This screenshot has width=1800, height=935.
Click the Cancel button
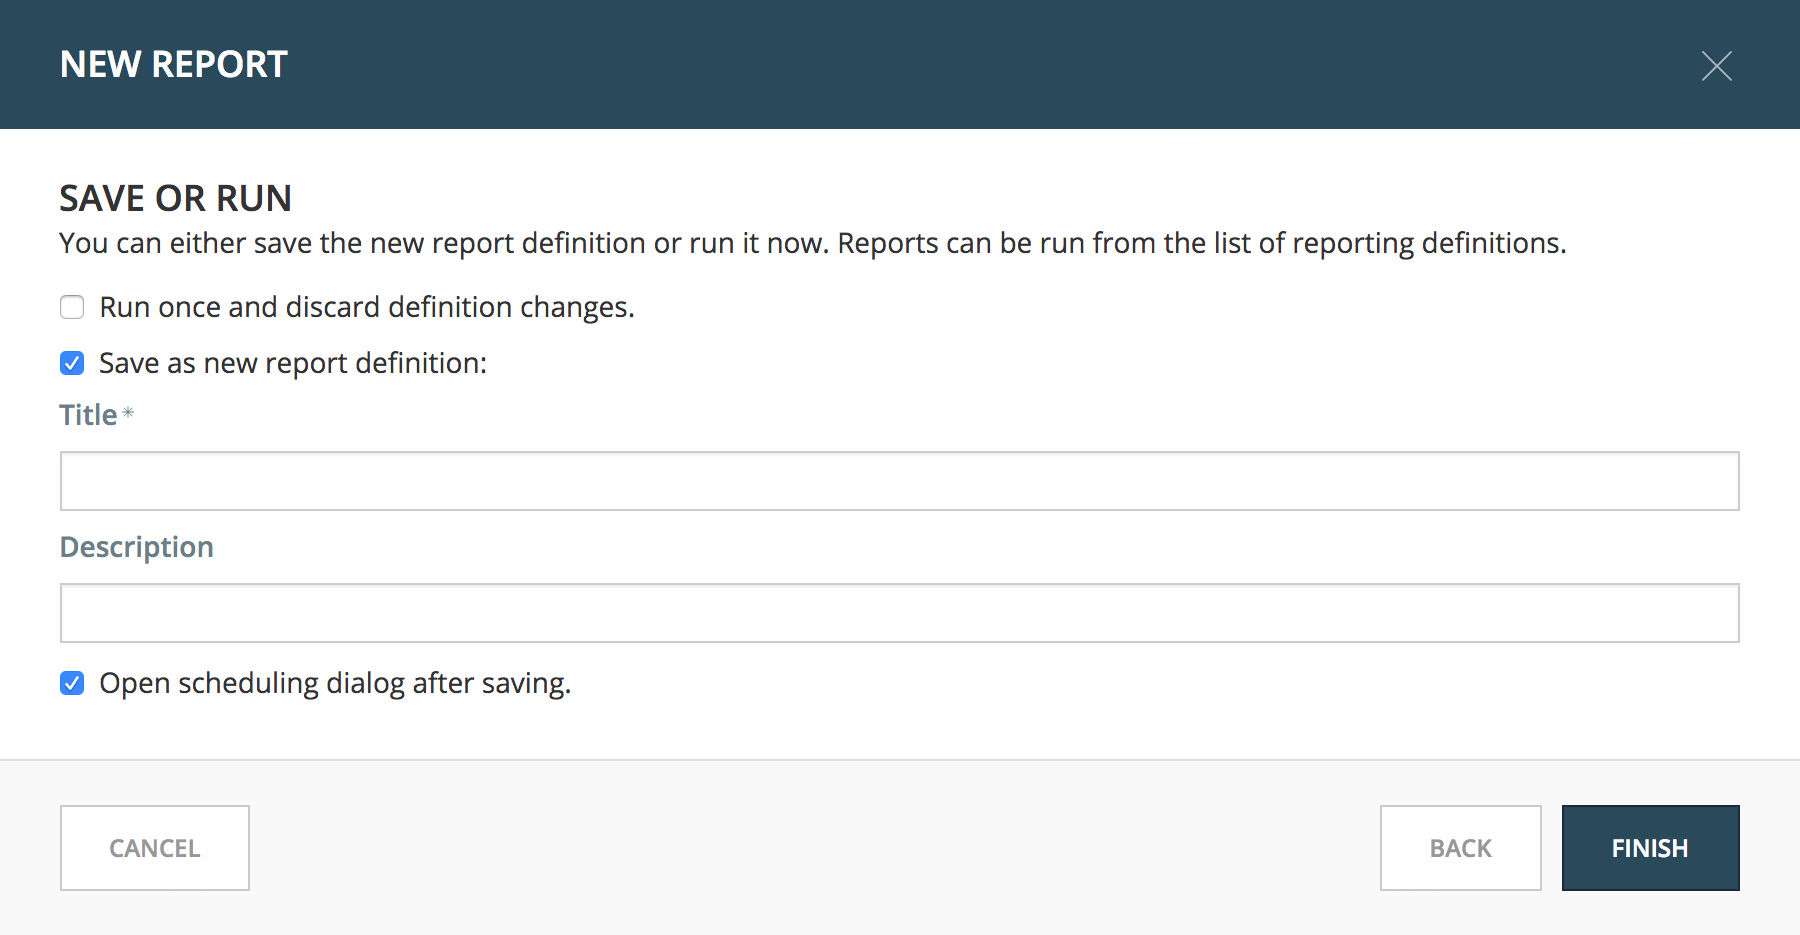(x=155, y=848)
